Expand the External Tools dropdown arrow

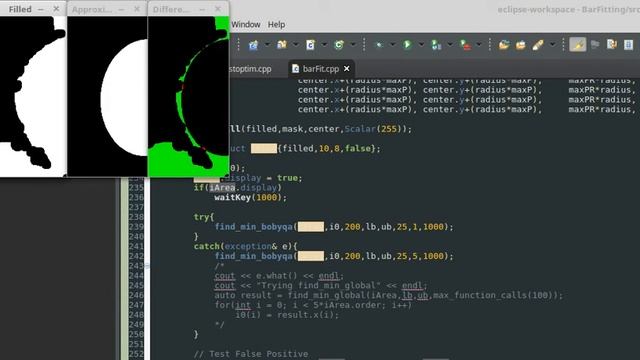[x=479, y=44]
